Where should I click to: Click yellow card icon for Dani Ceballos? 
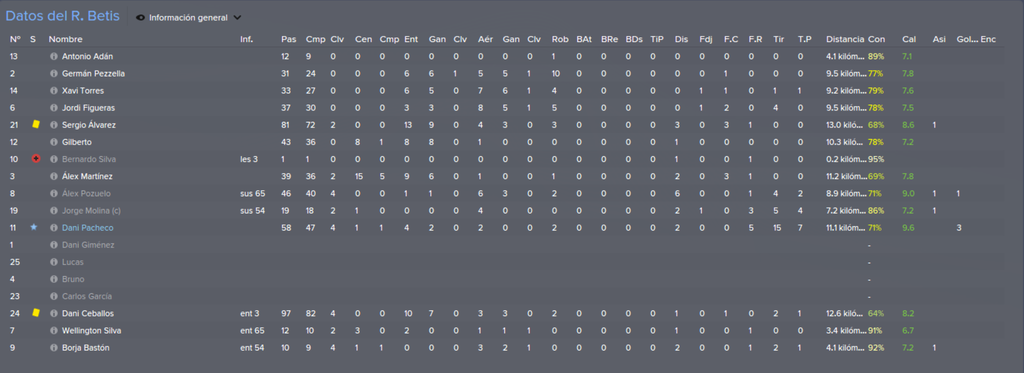[36, 313]
